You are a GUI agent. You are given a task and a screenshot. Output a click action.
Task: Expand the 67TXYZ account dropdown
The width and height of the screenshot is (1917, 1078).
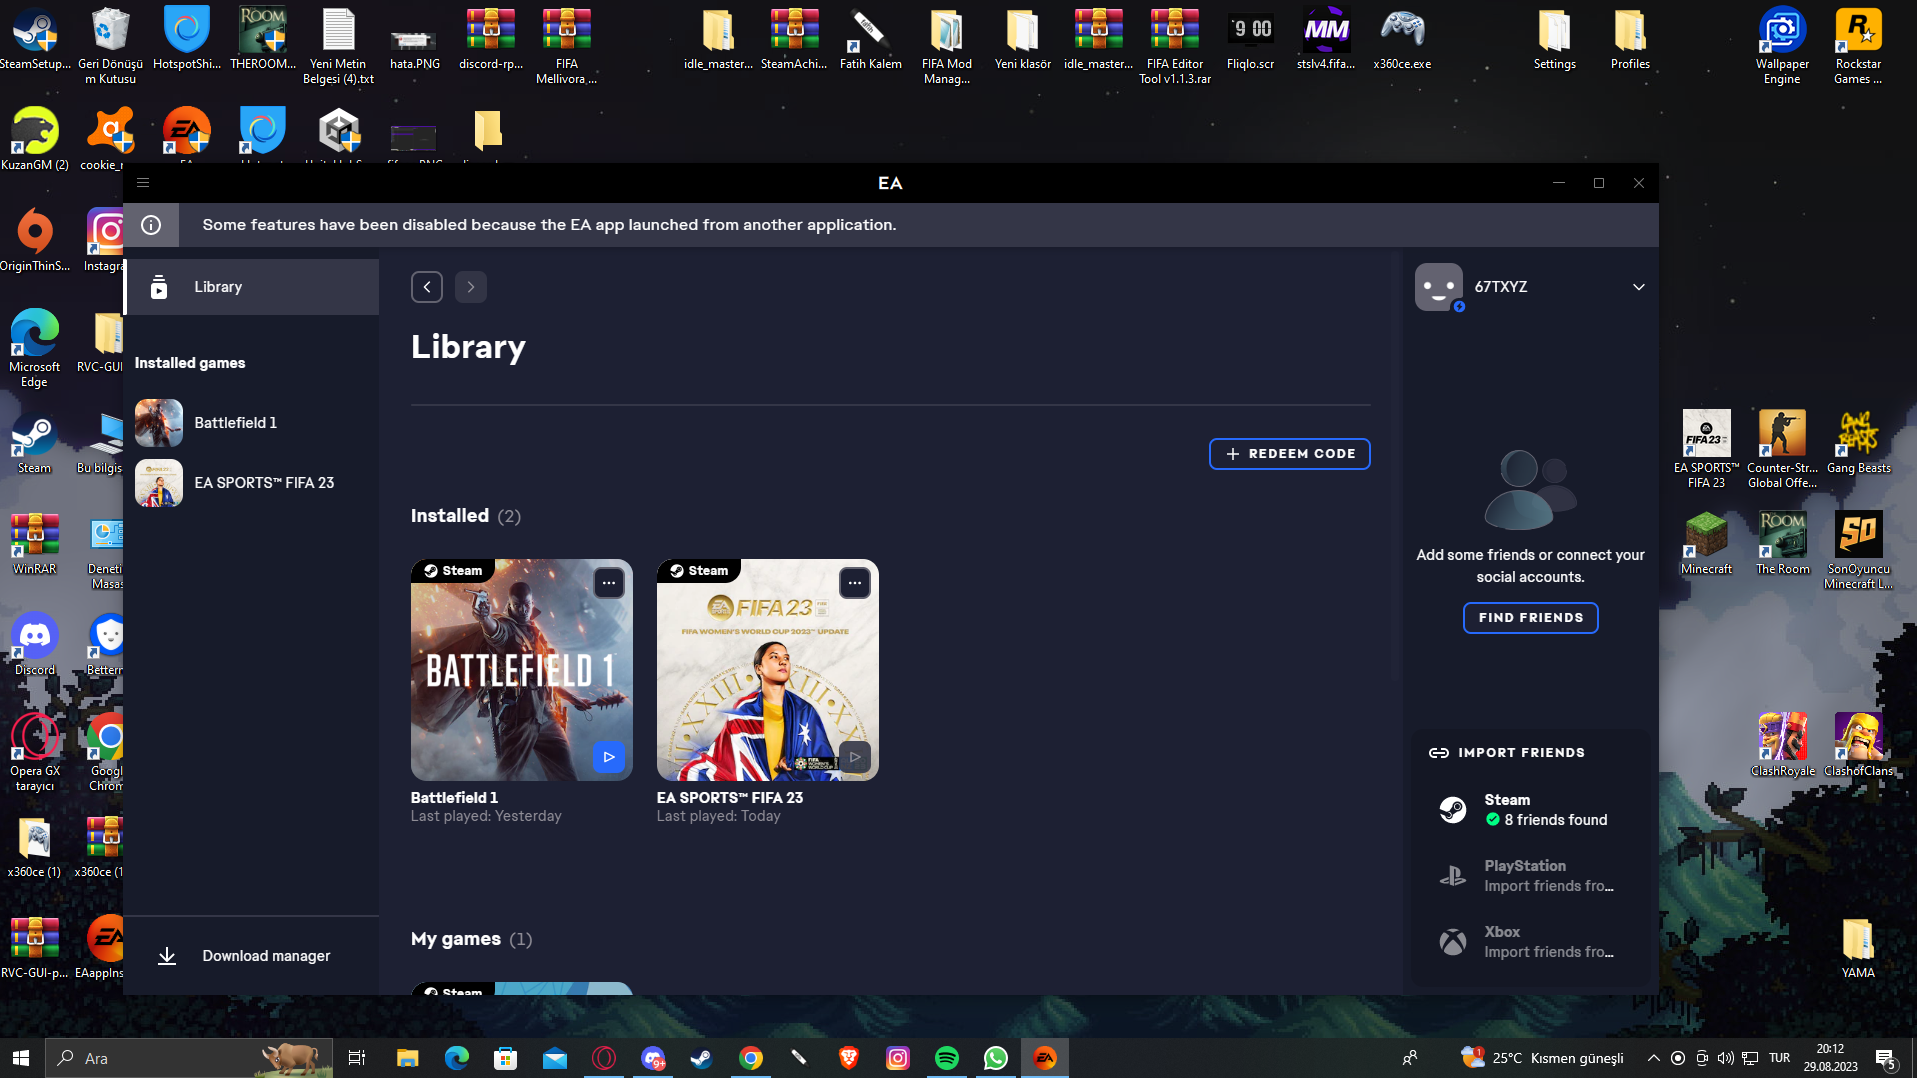click(x=1639, y=287)
